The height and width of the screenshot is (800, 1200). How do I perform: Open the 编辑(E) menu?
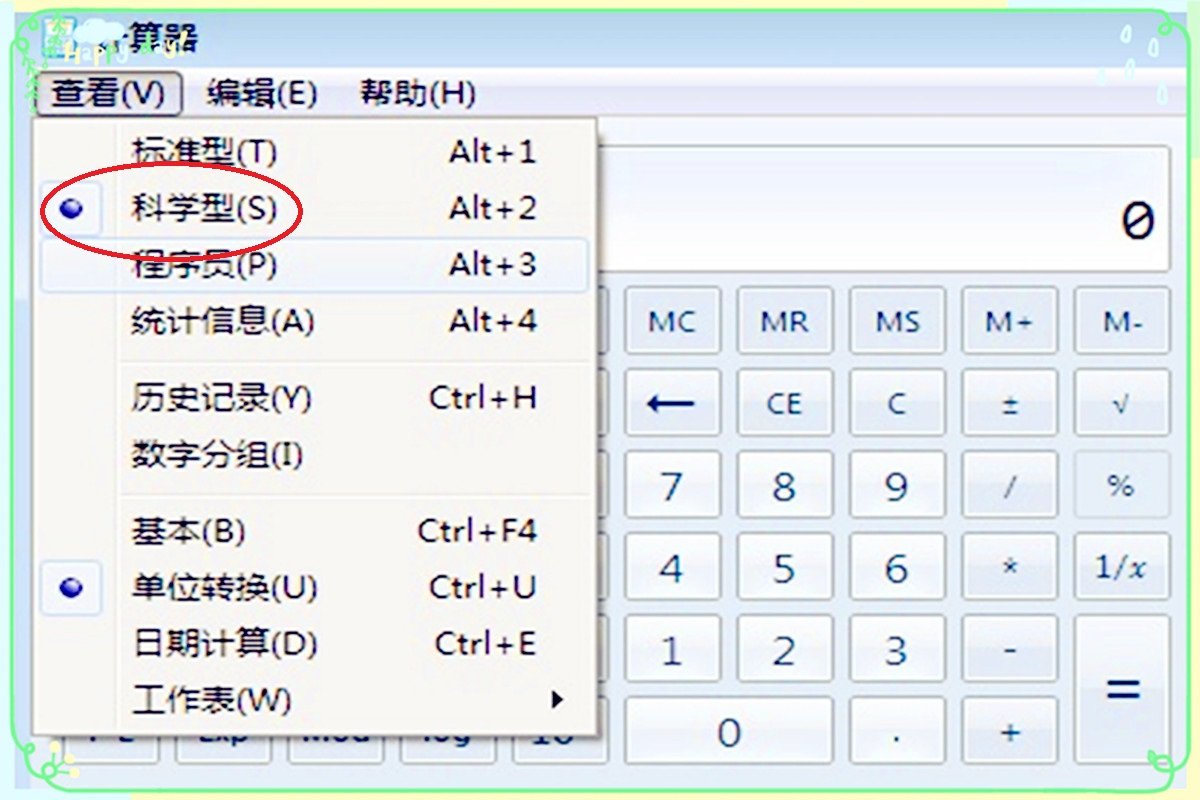click(x=262, y=94)
